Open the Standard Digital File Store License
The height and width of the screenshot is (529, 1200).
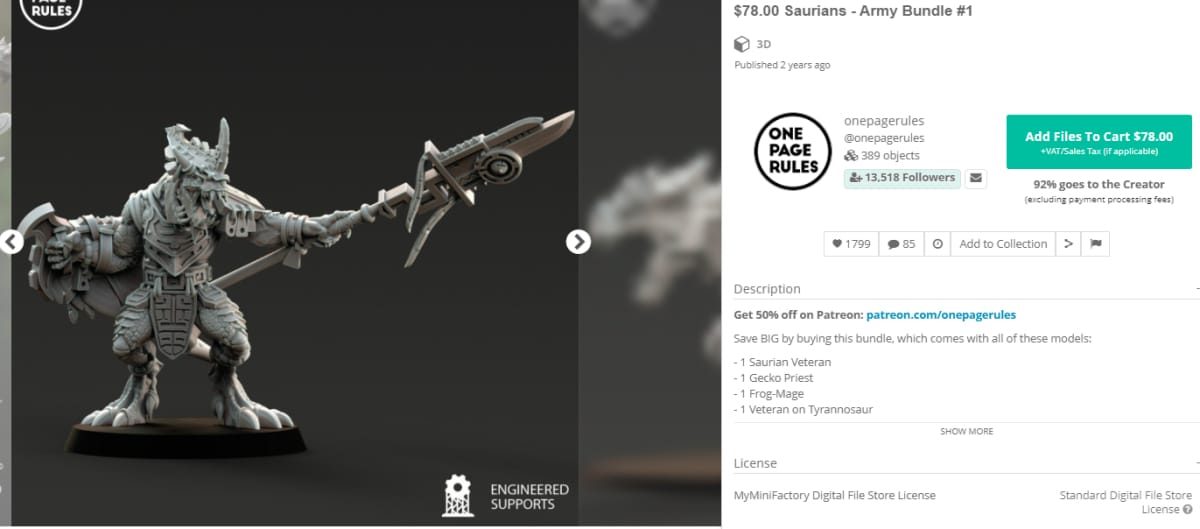click(1126, 502)
